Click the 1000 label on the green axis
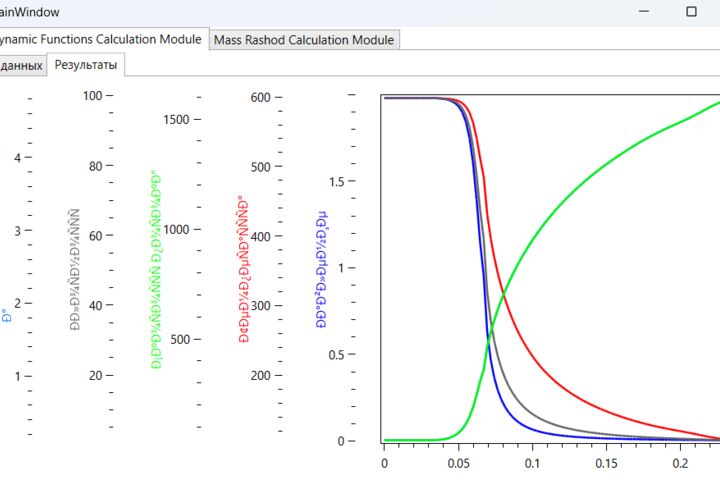 pos(176,229)
